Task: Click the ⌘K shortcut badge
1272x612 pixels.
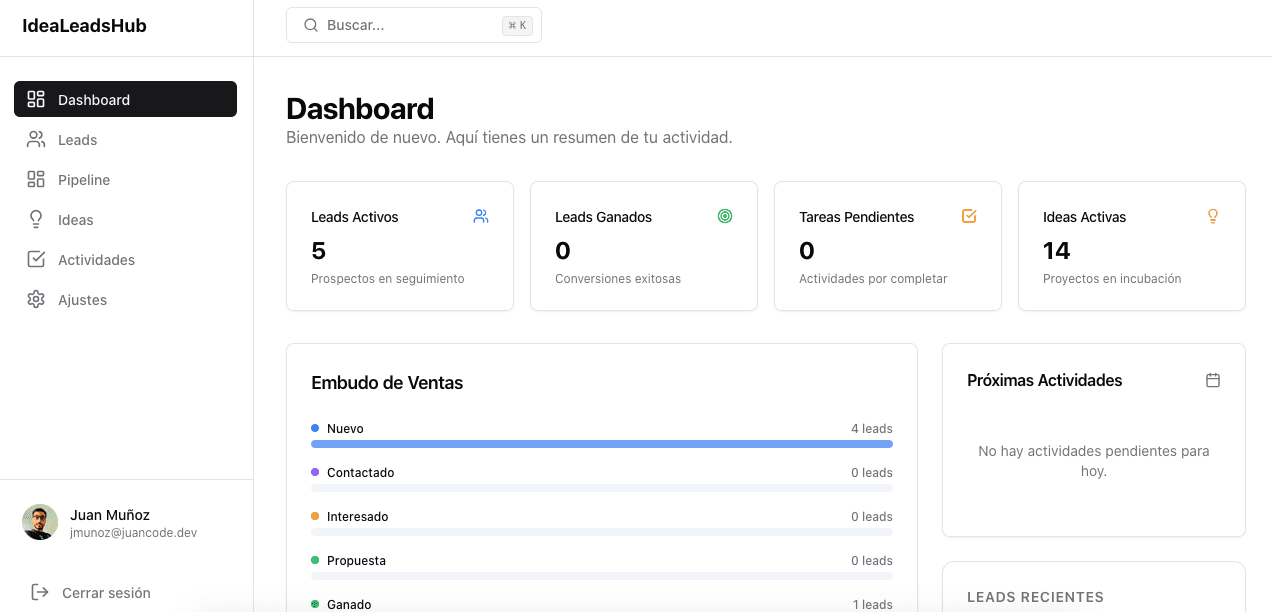Action: [517, 26]
